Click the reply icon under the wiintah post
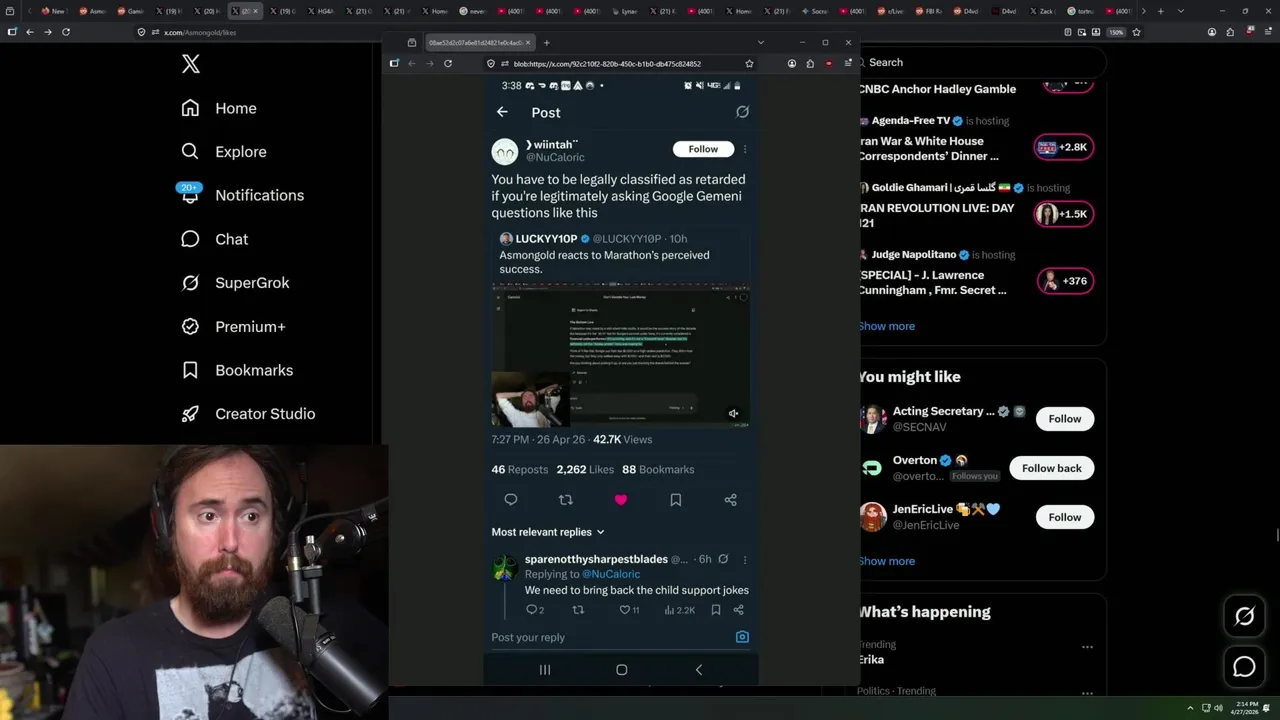 click(x=511, y=500)
